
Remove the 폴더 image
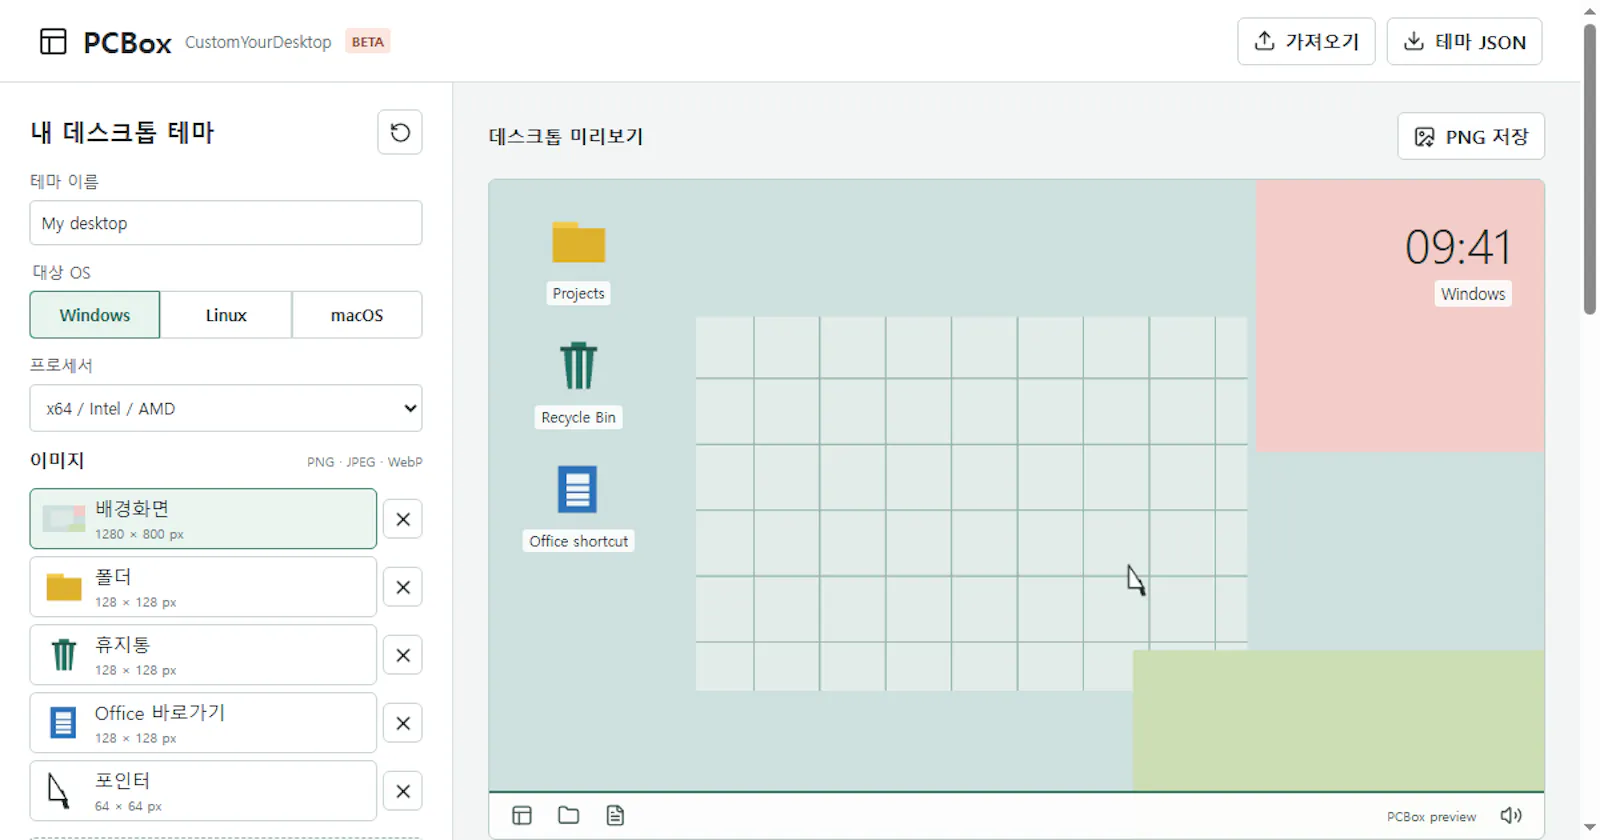click(403, 587)
